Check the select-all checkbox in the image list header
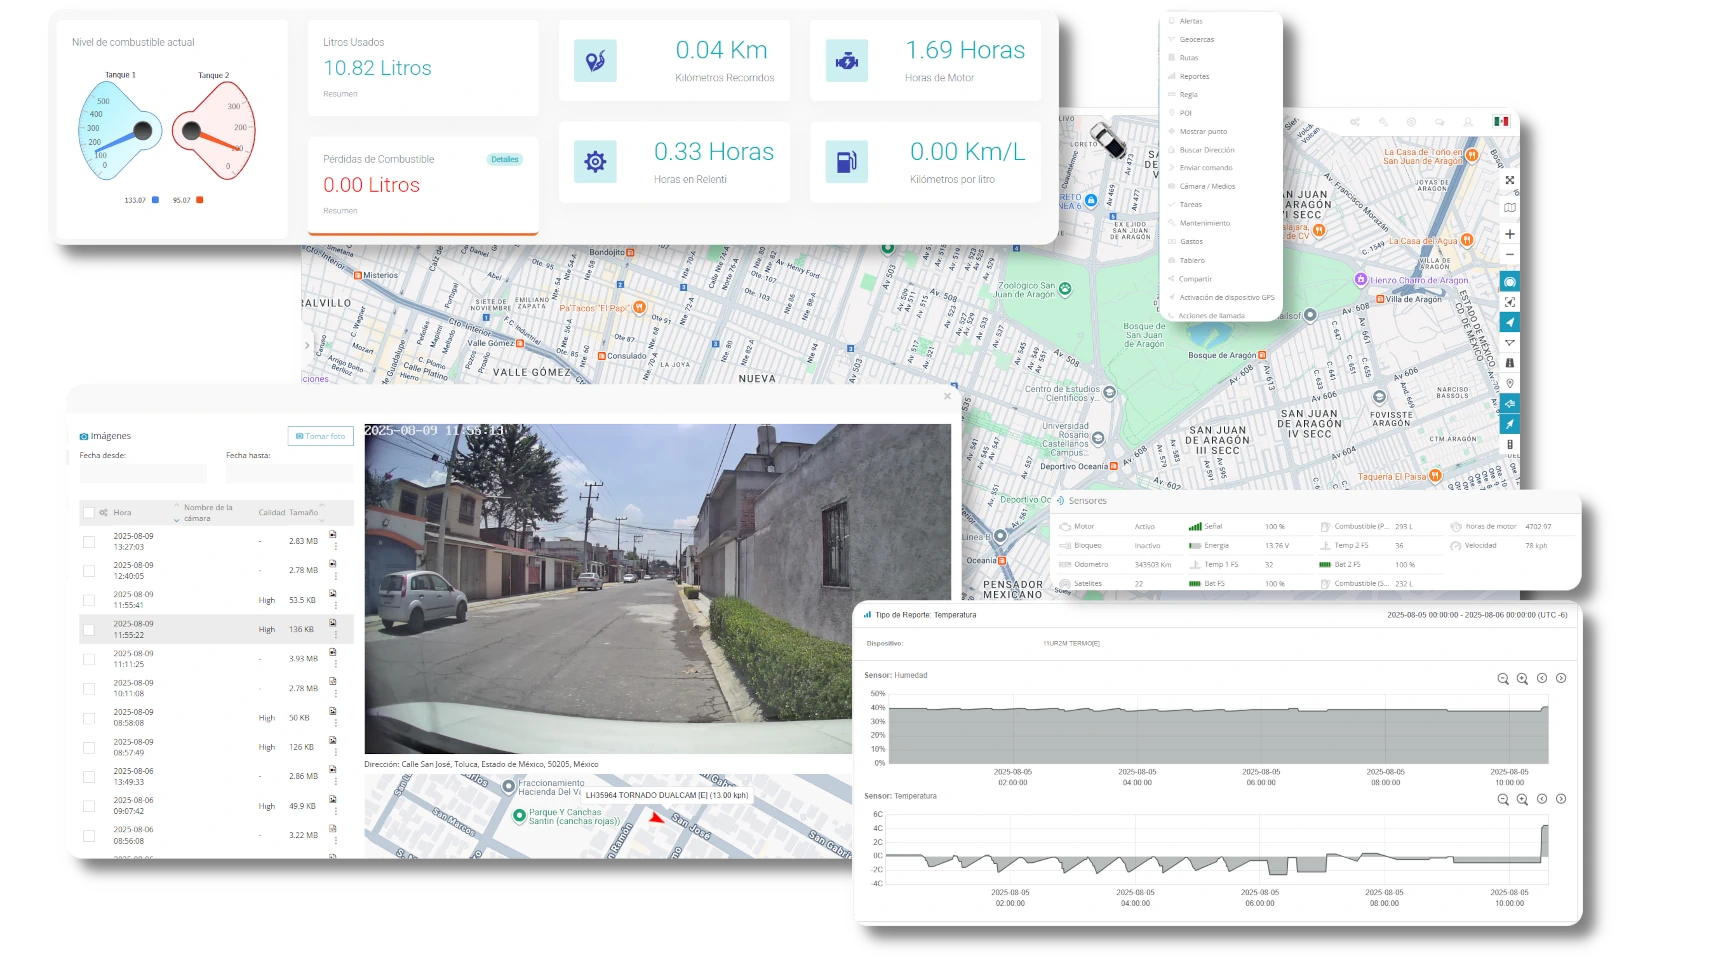This screenshot has width=1711, height=967. point(89,512)
